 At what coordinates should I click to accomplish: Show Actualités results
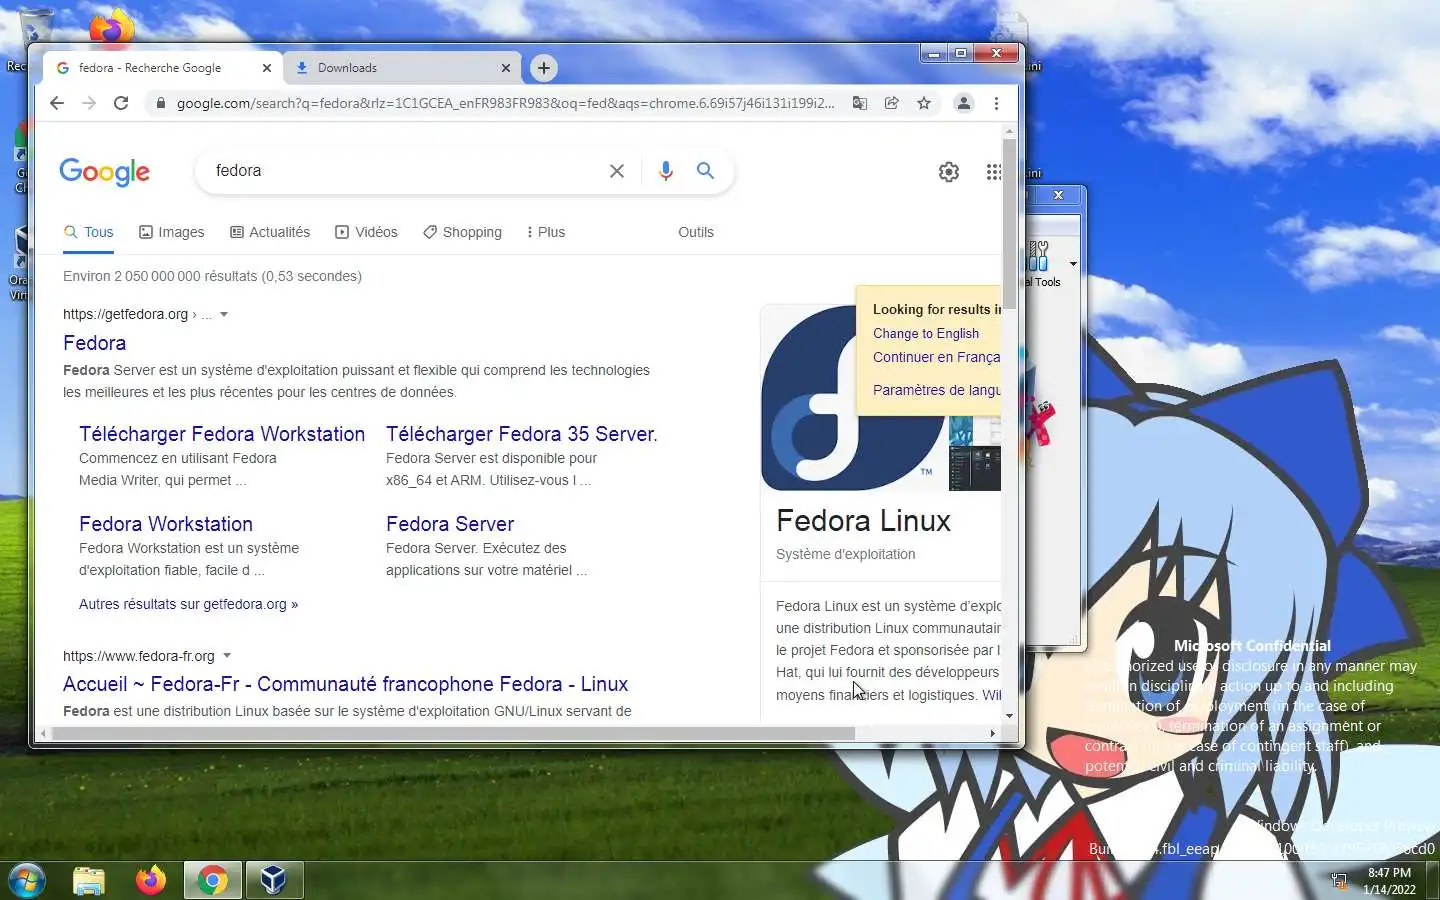coord(270,232)
